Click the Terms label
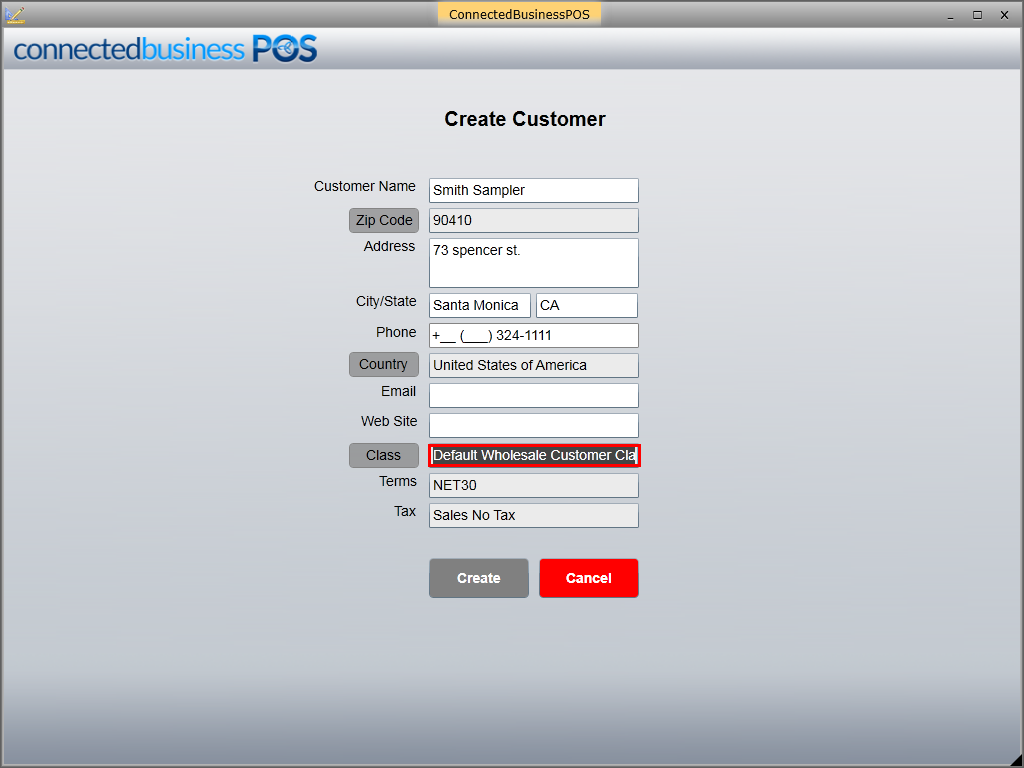Screen dimensions: 1024x768 (398, 481)
